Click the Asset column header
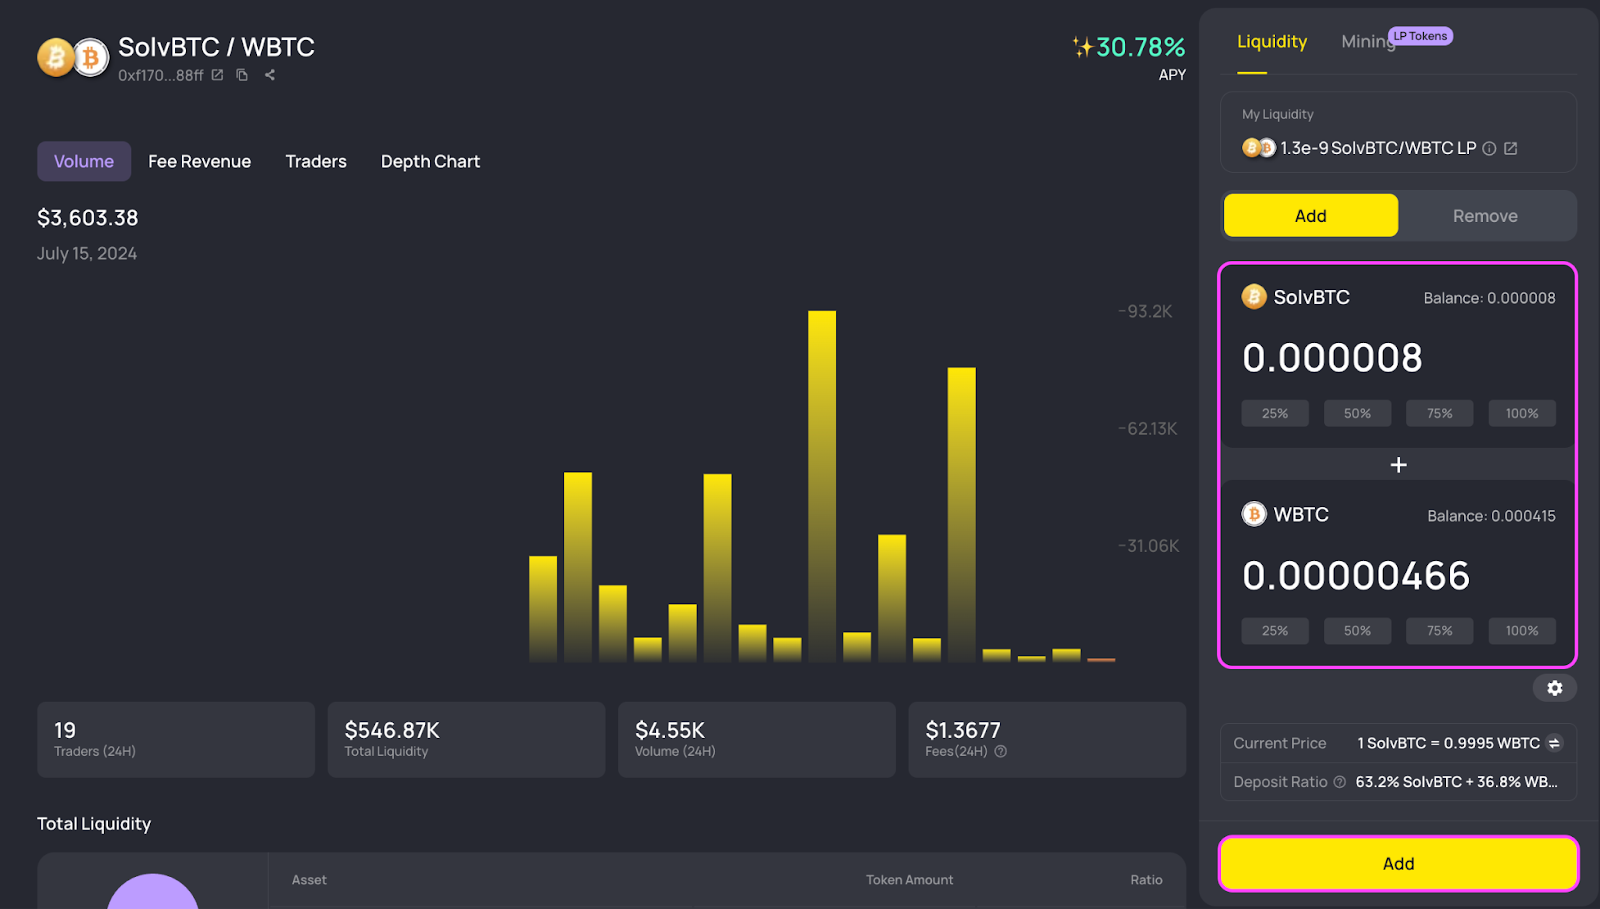This screenshot has height=909, width=1600. point(309,880)
